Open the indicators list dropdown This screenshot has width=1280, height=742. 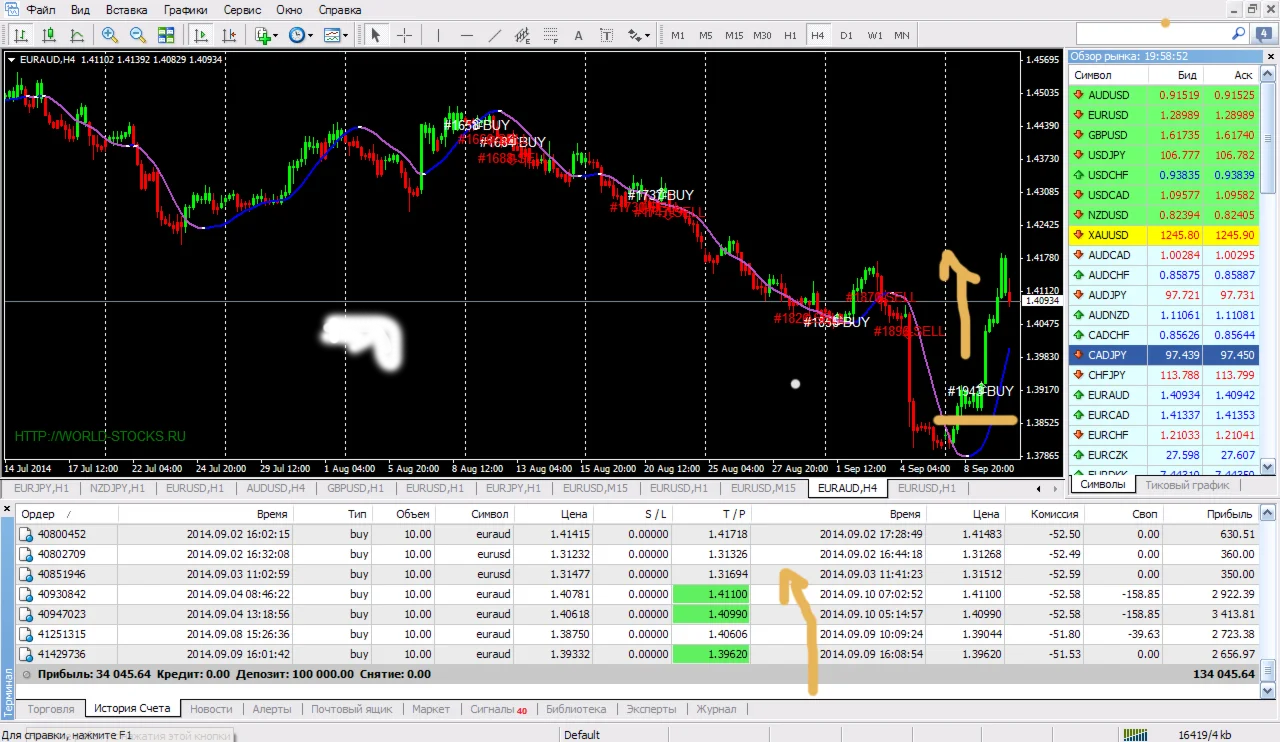[266, 35]
